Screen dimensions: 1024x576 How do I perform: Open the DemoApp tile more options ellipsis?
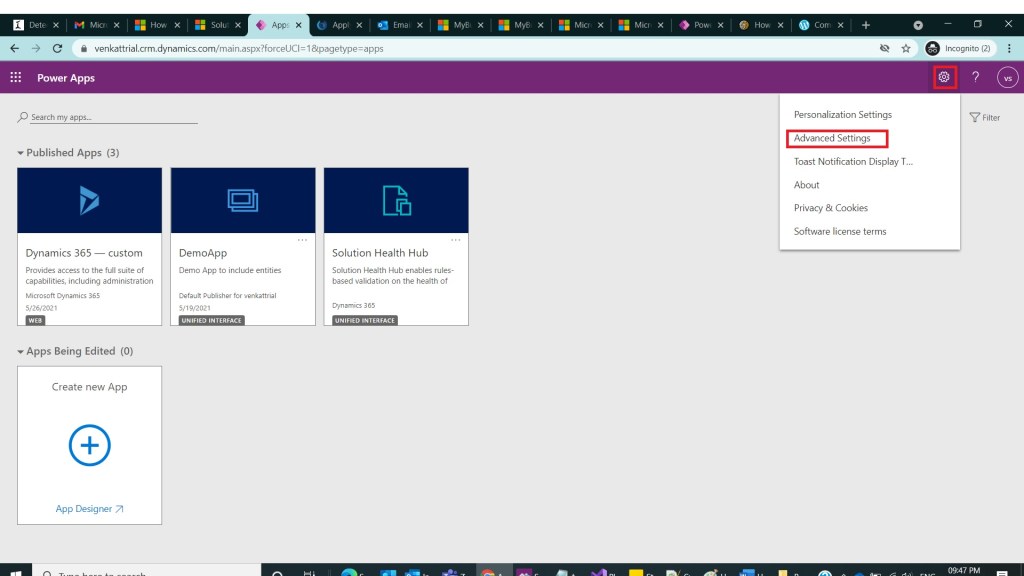[302, 240]
